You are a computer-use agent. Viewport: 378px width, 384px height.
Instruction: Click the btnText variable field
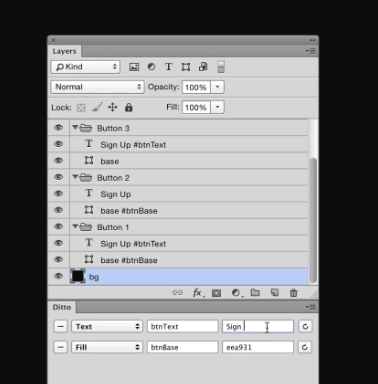click(x=183, y=326)
